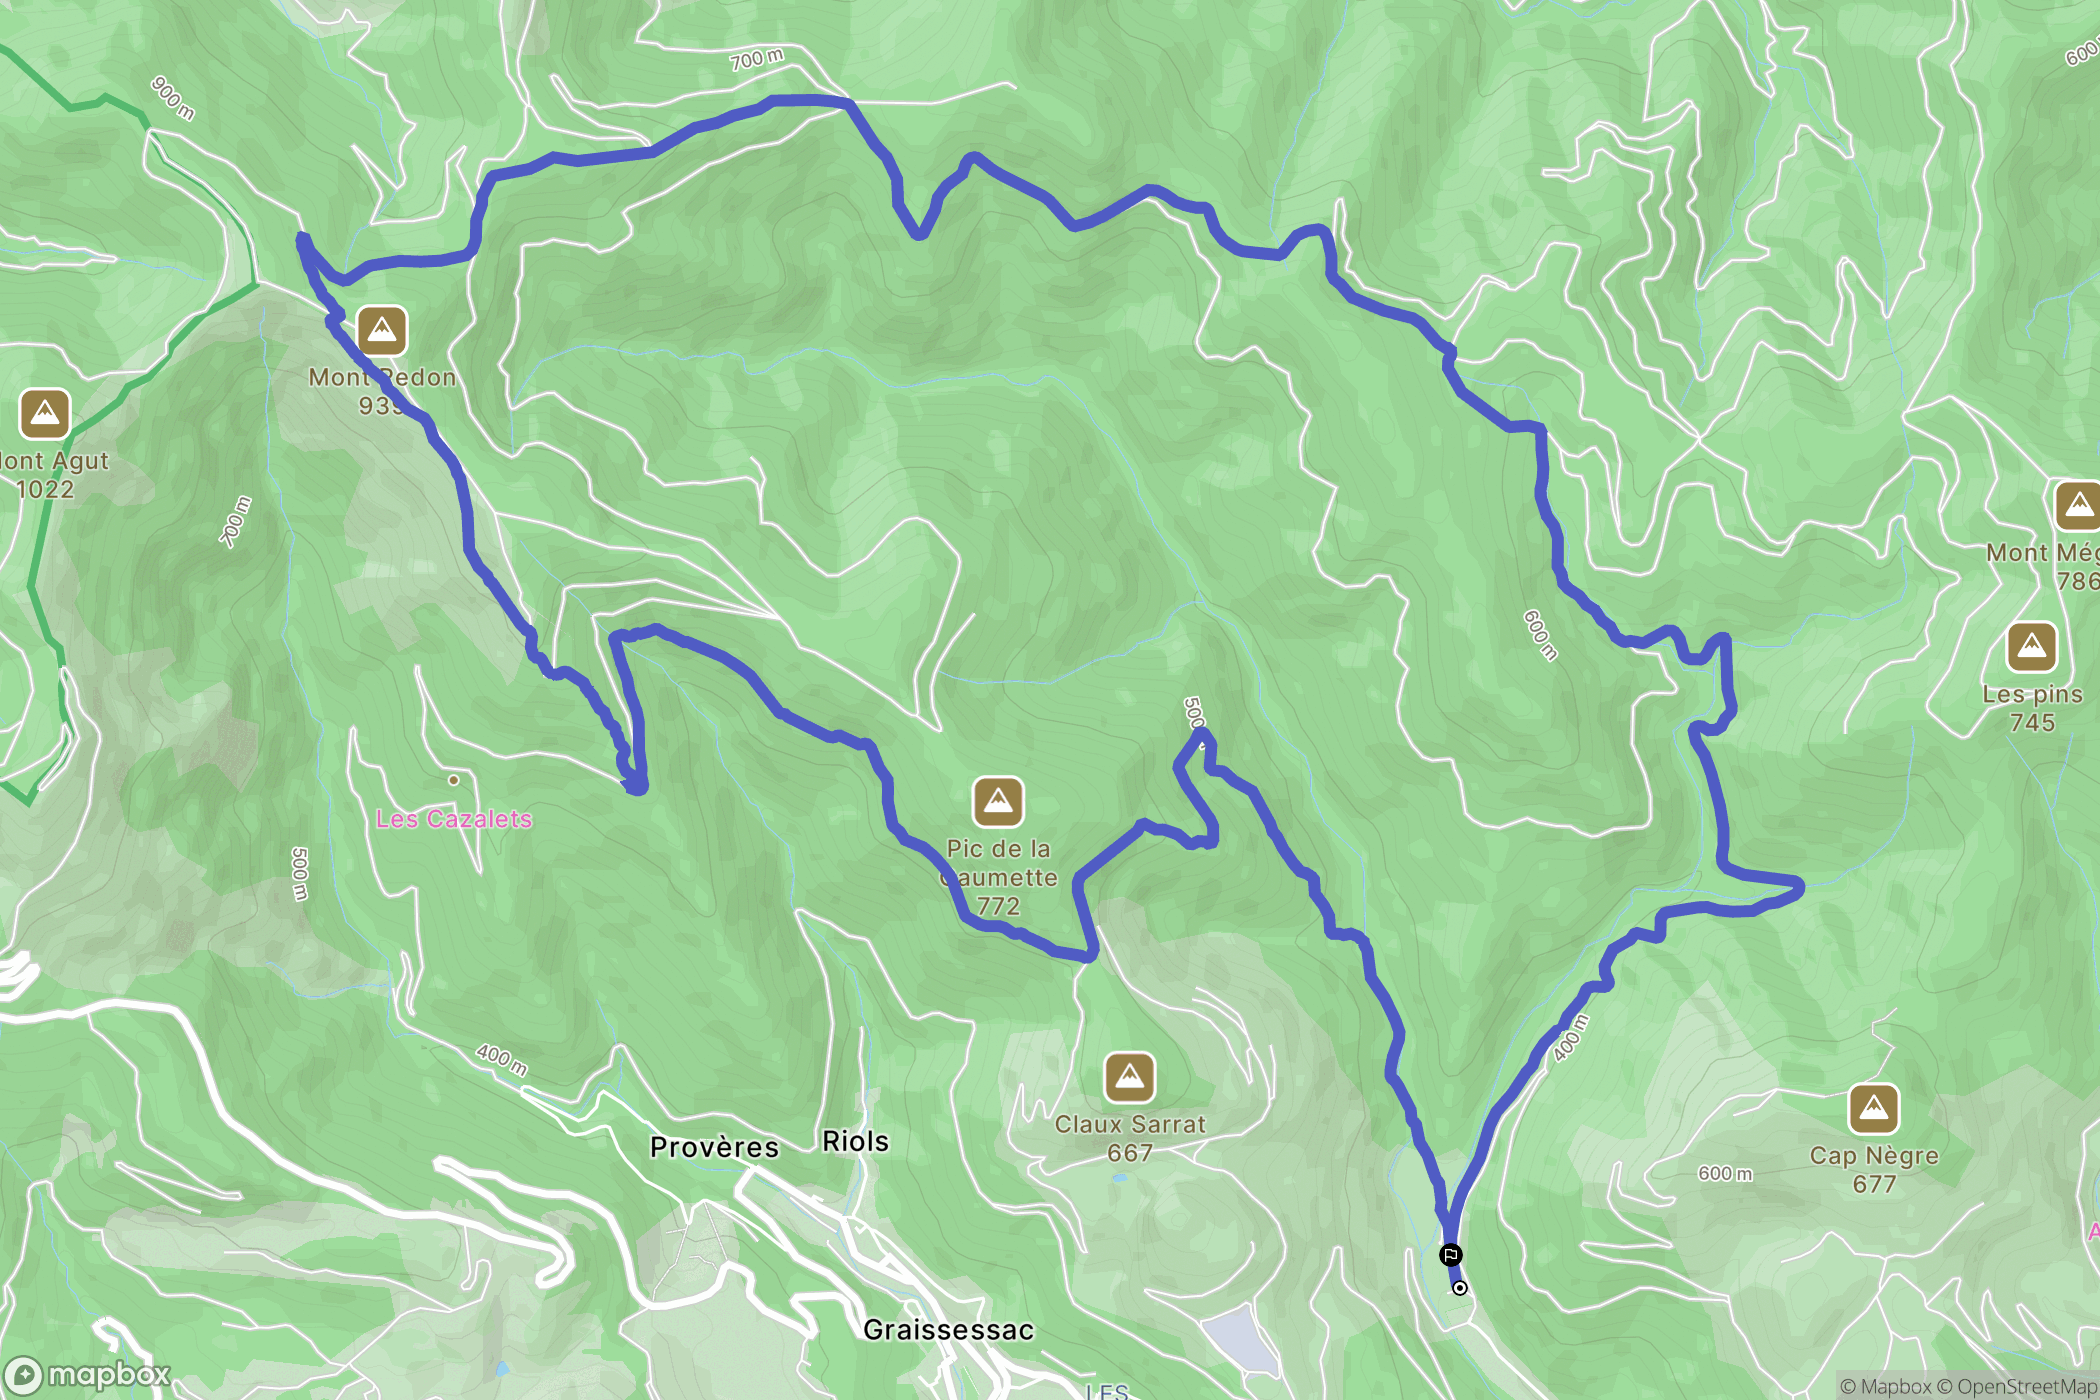2100x1400 pixels.
Task: Click the route start point marker
Action: (x=1460, y=1288)
